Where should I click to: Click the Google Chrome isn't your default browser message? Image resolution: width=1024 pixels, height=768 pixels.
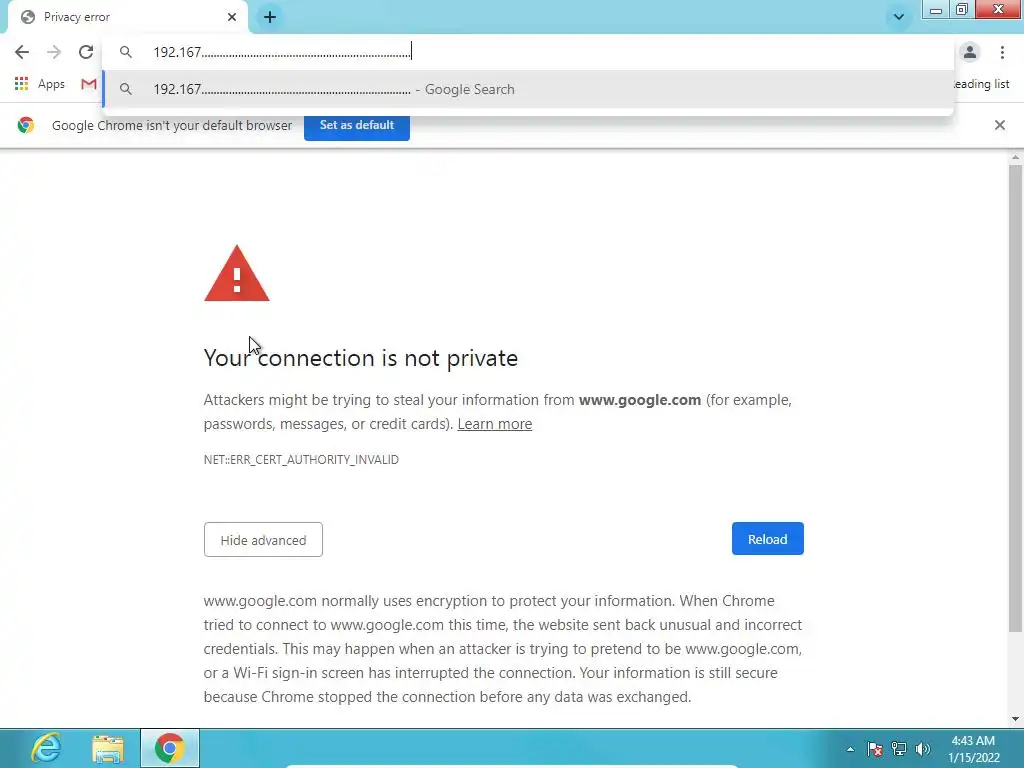coord(172,125)
